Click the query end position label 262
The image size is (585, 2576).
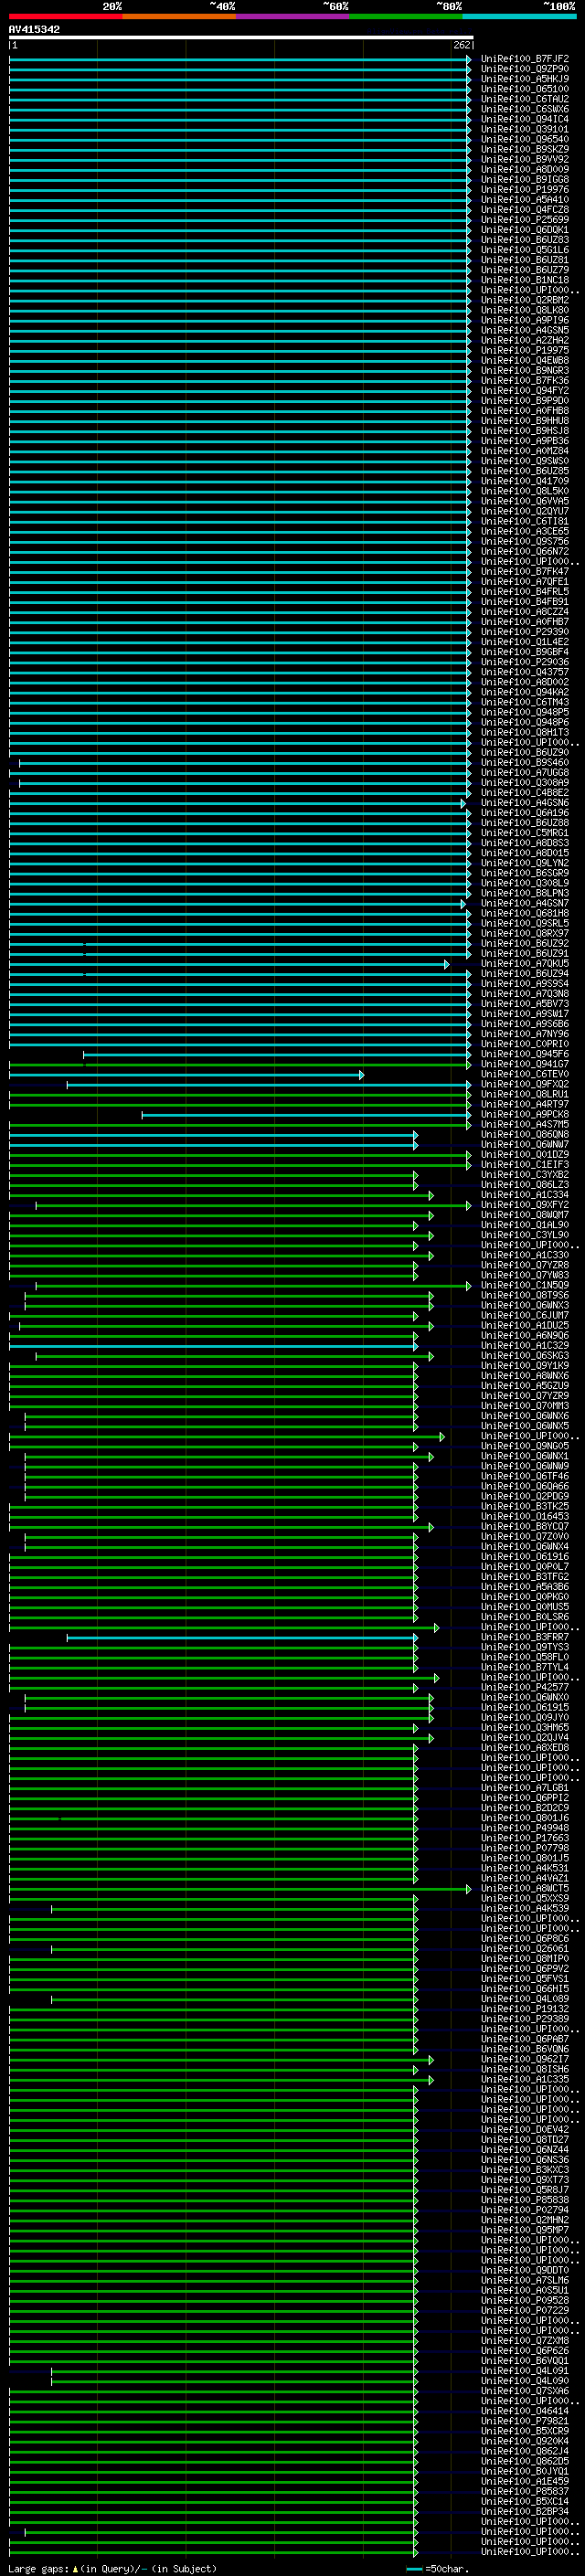coord(462,45)
